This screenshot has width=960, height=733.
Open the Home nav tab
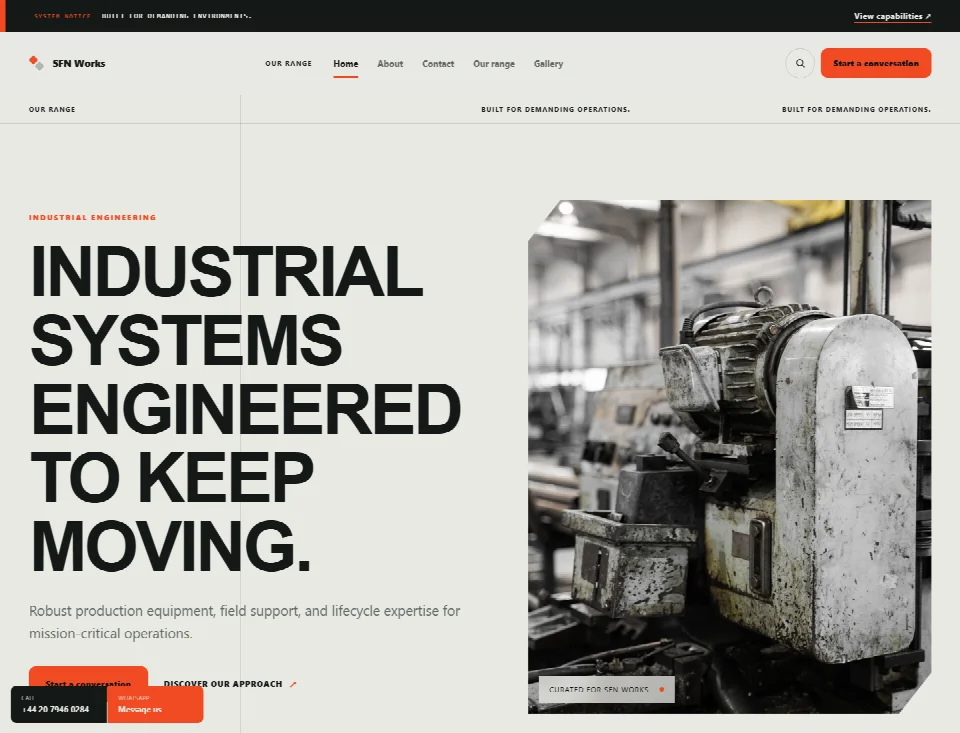[x=345, y=64]
